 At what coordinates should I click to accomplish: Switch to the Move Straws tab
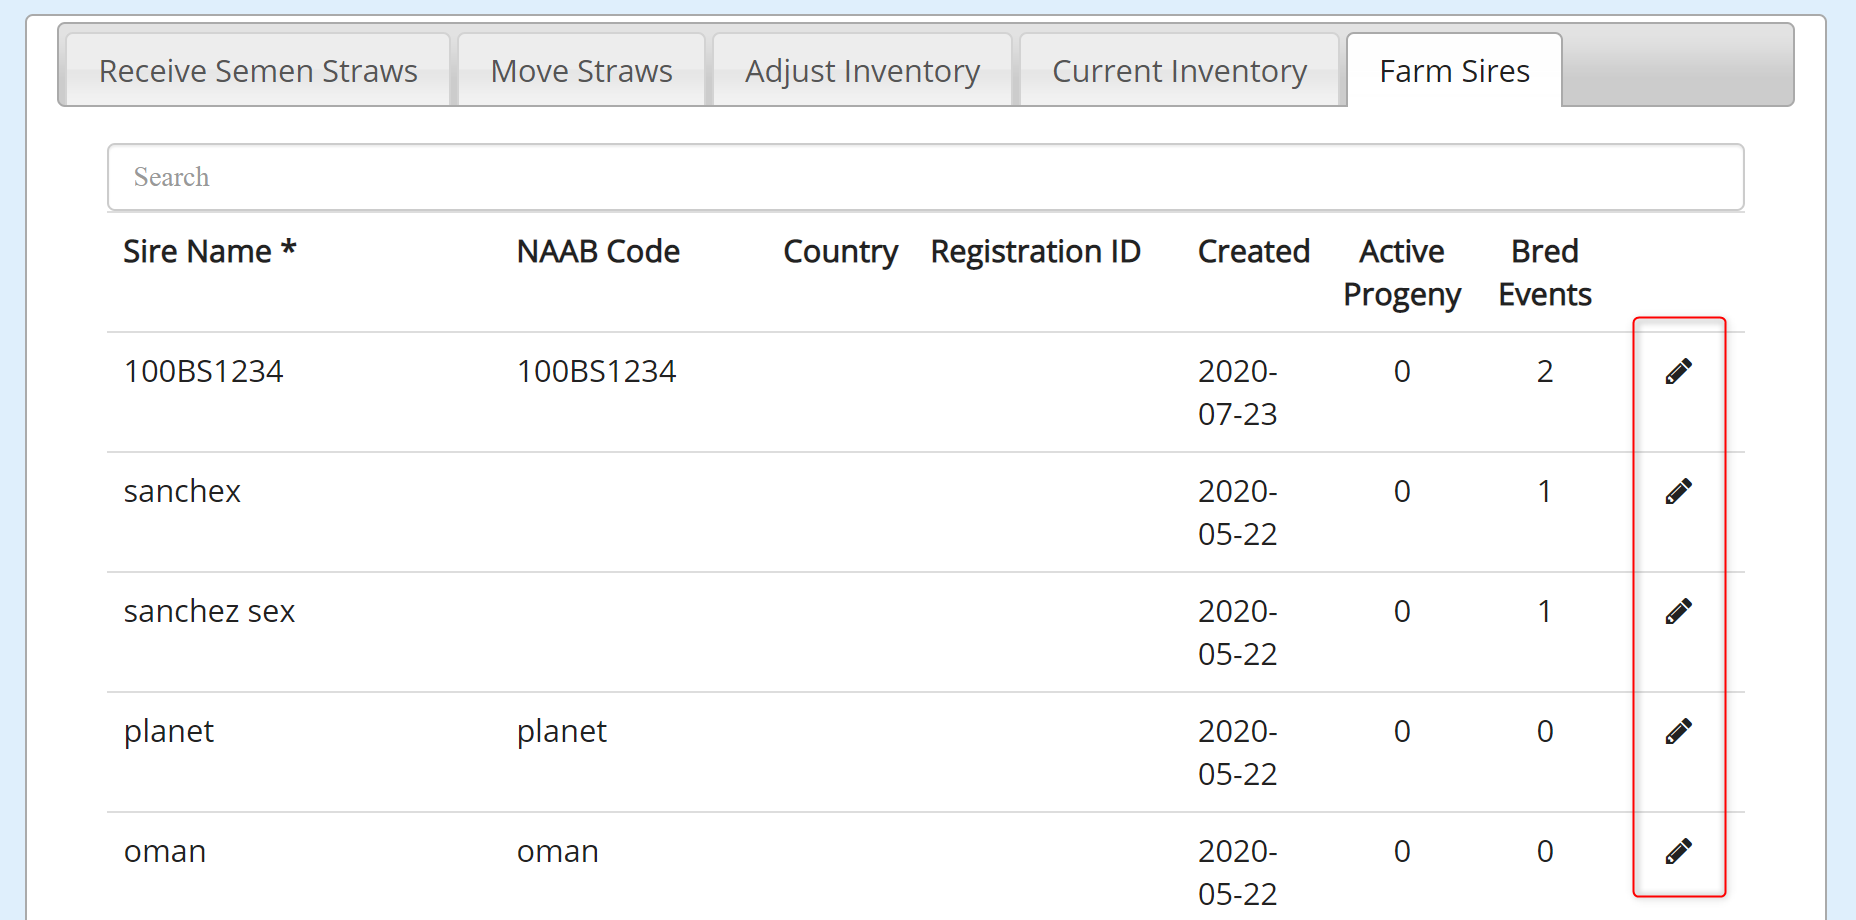click(x=581, y=71)
